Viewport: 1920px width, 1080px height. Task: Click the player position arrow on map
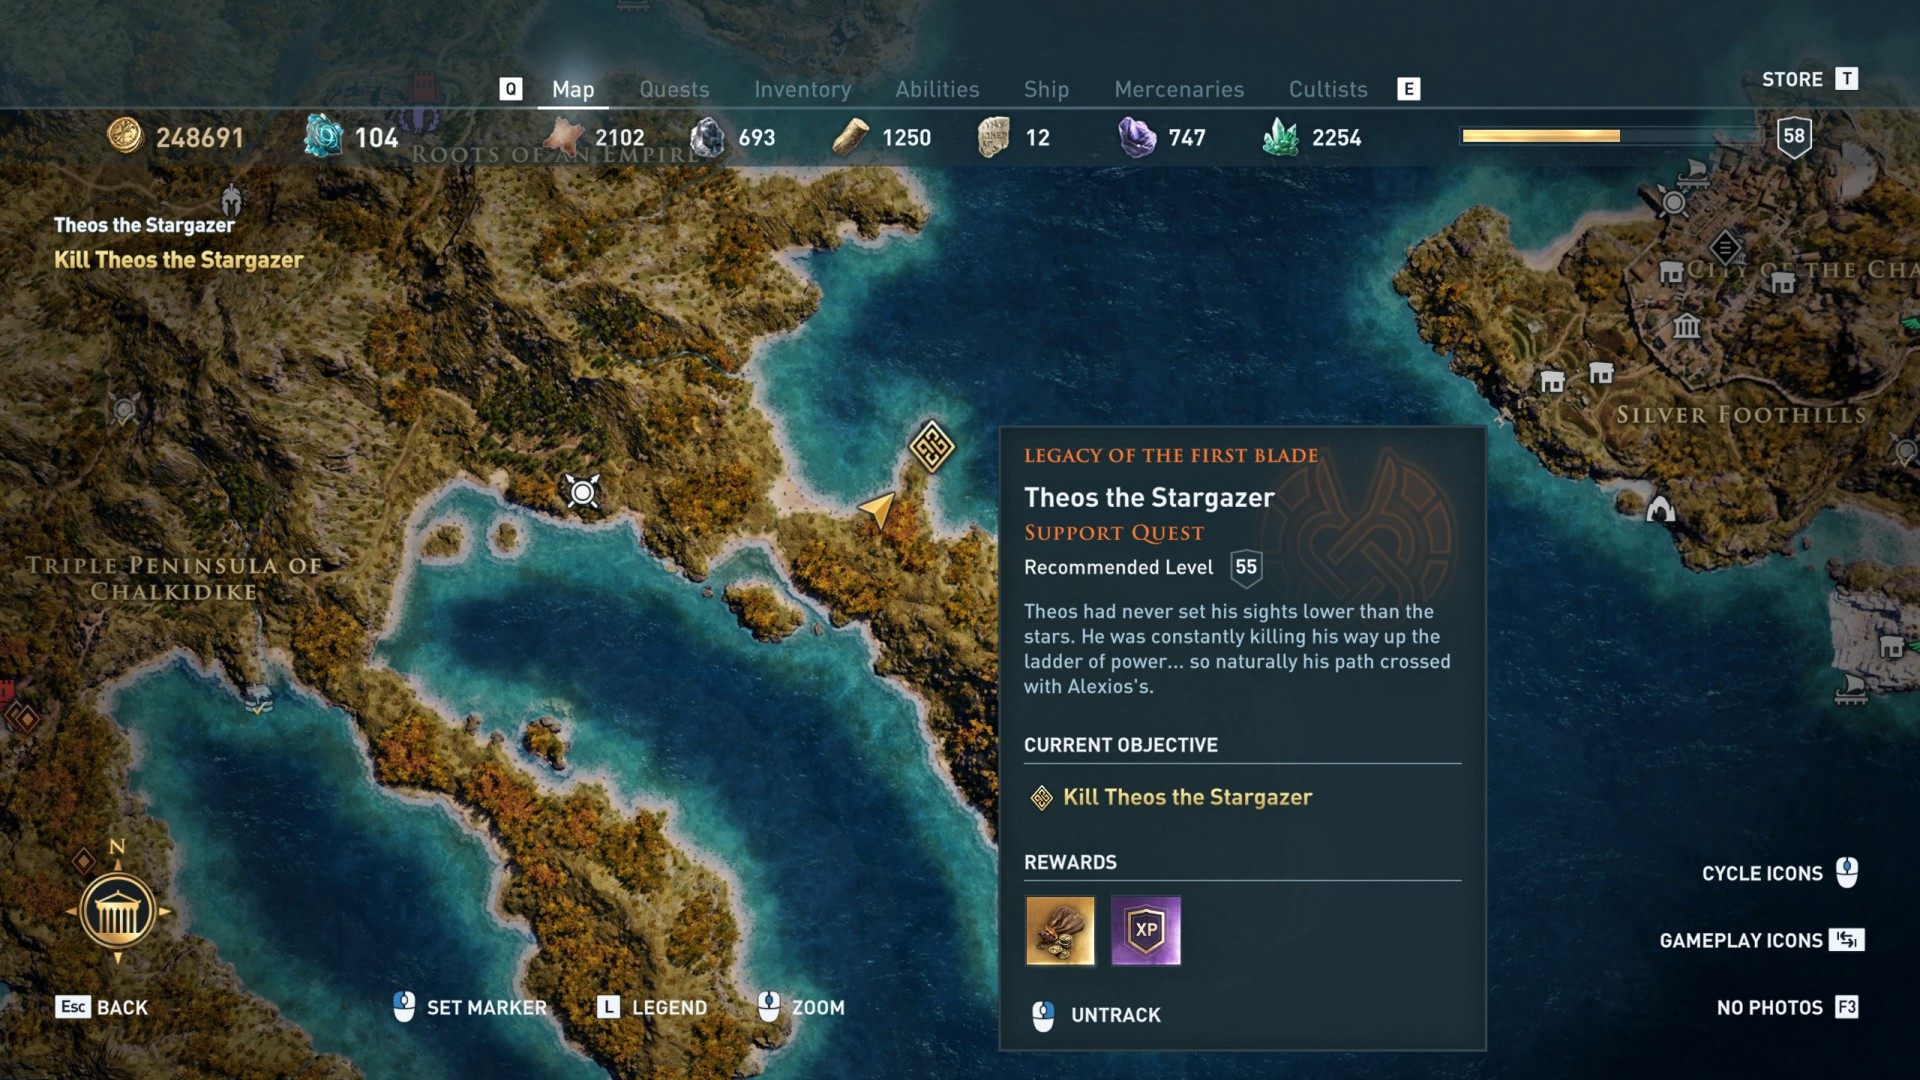coord(878,509)
